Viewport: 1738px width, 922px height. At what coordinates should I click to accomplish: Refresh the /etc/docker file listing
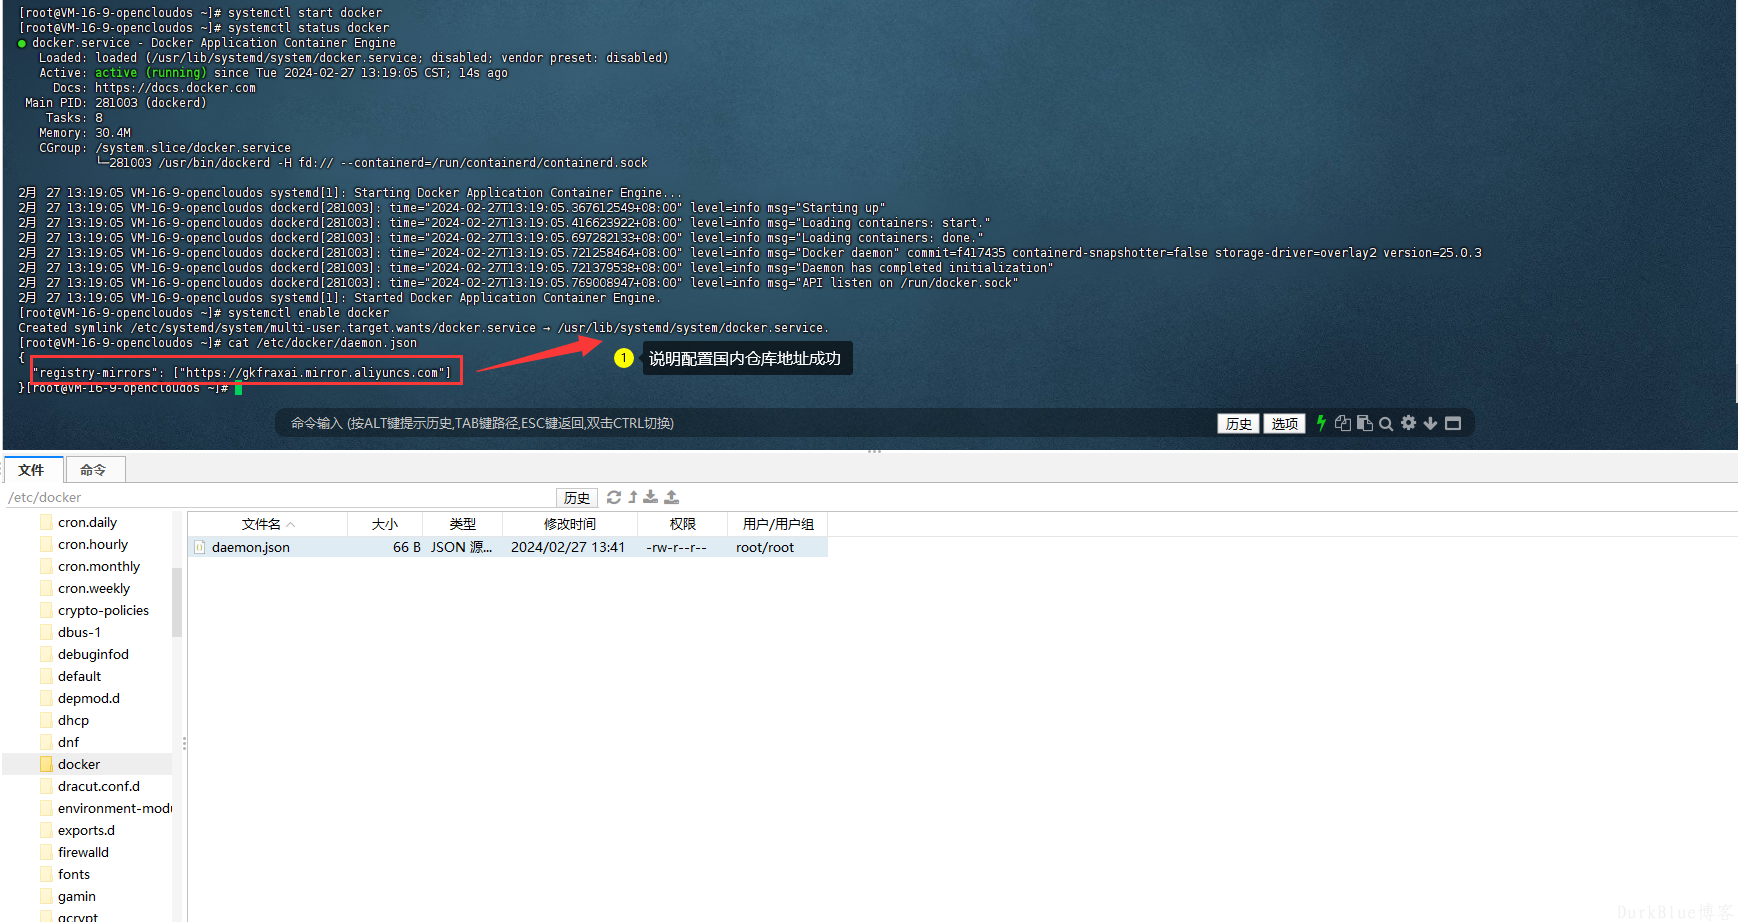[614, 497]
